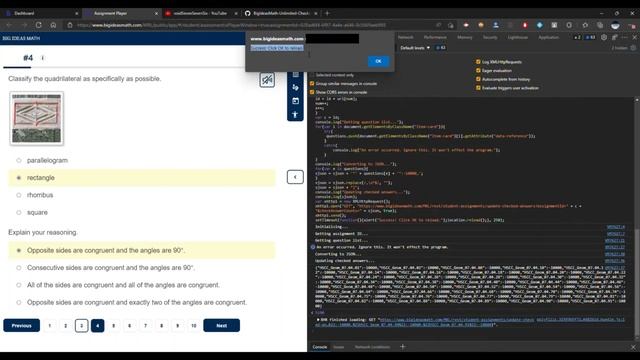640x360 pixels.
Task: Click the Previous button
Action: [22, 325]
